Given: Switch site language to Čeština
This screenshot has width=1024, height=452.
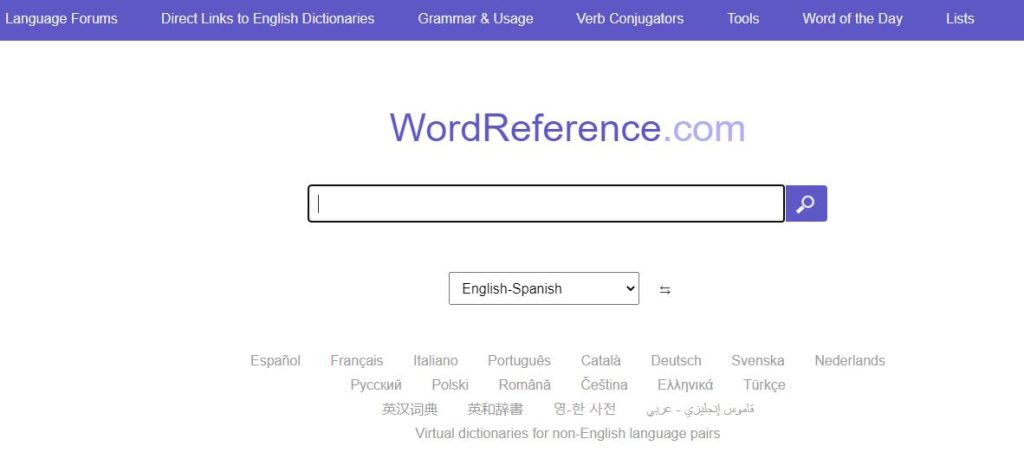Looking at the screenshot, I should (x=604, y=385).
